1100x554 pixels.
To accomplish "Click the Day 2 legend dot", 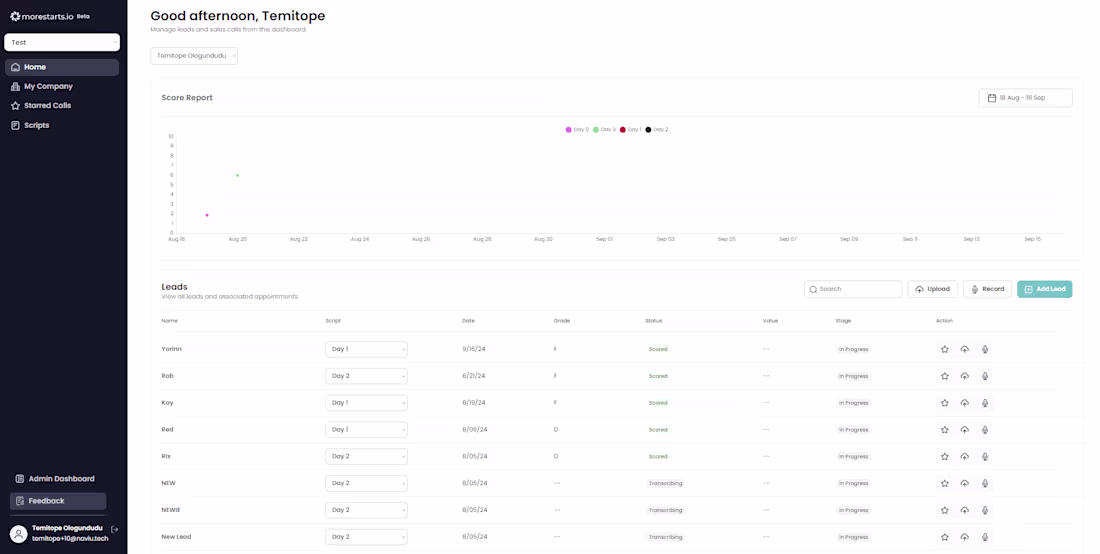I will (648, 130).
